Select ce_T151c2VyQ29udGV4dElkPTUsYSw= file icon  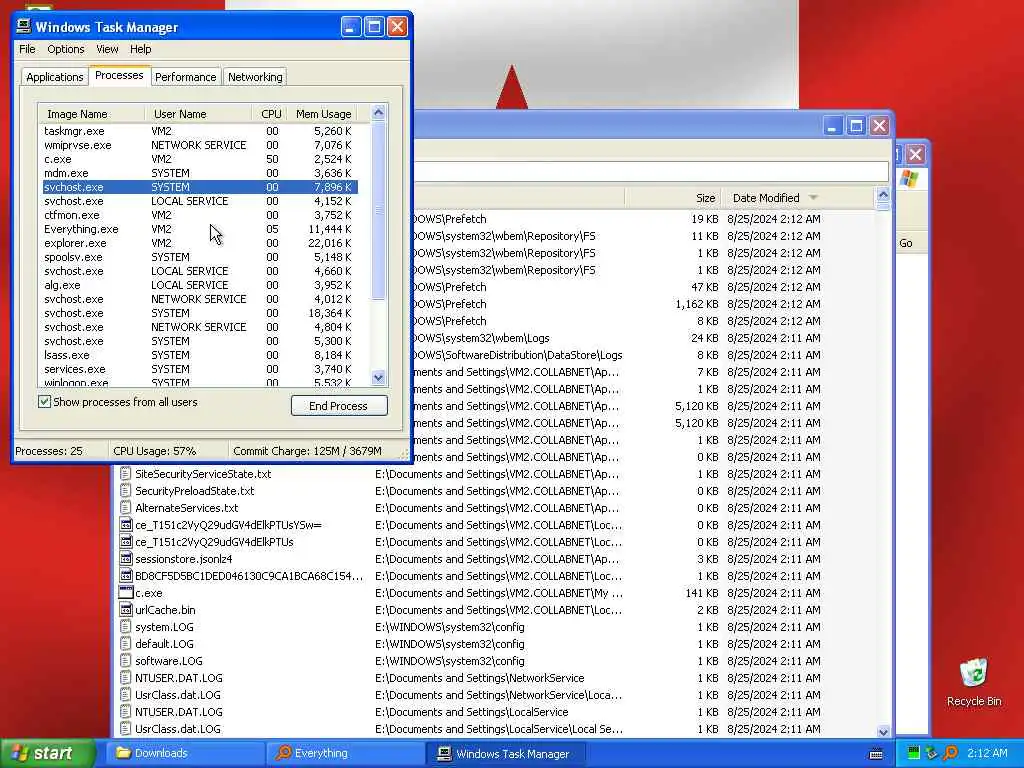coord(125,524)
